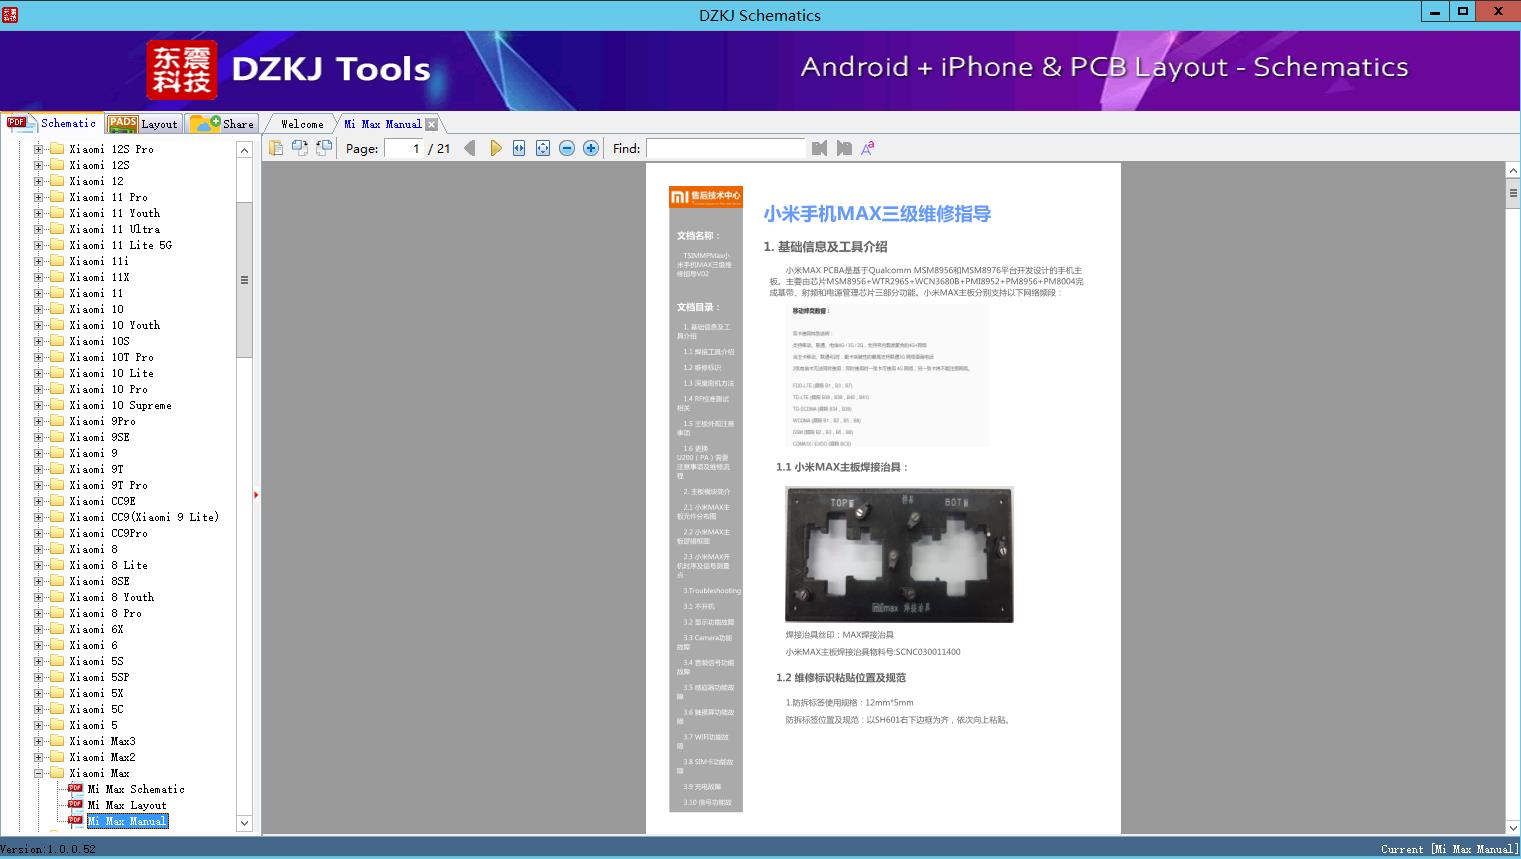Expand the Xiaomi 11 Lite 5G folder

coord(38,245)
